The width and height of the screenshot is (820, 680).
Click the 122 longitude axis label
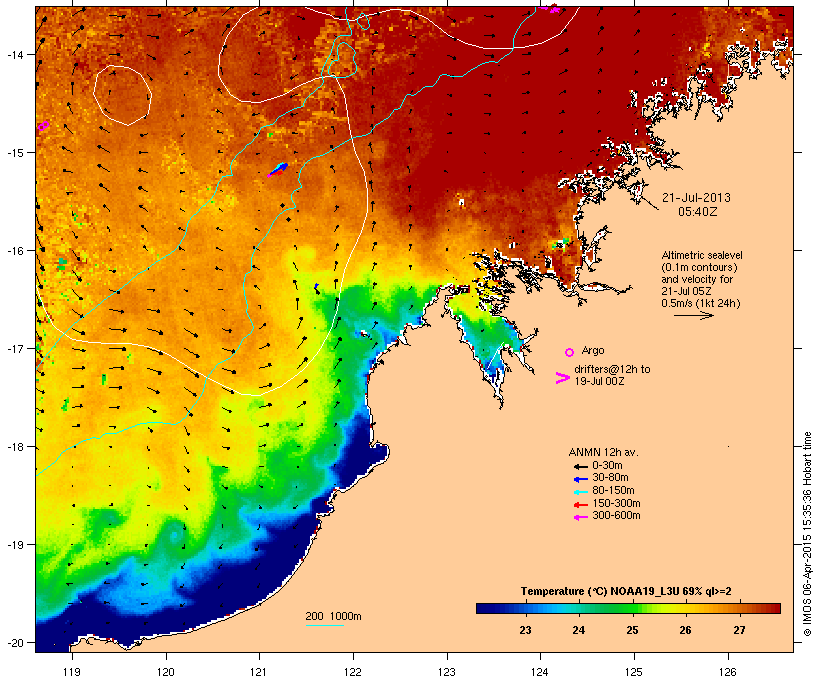coord(353,672)
